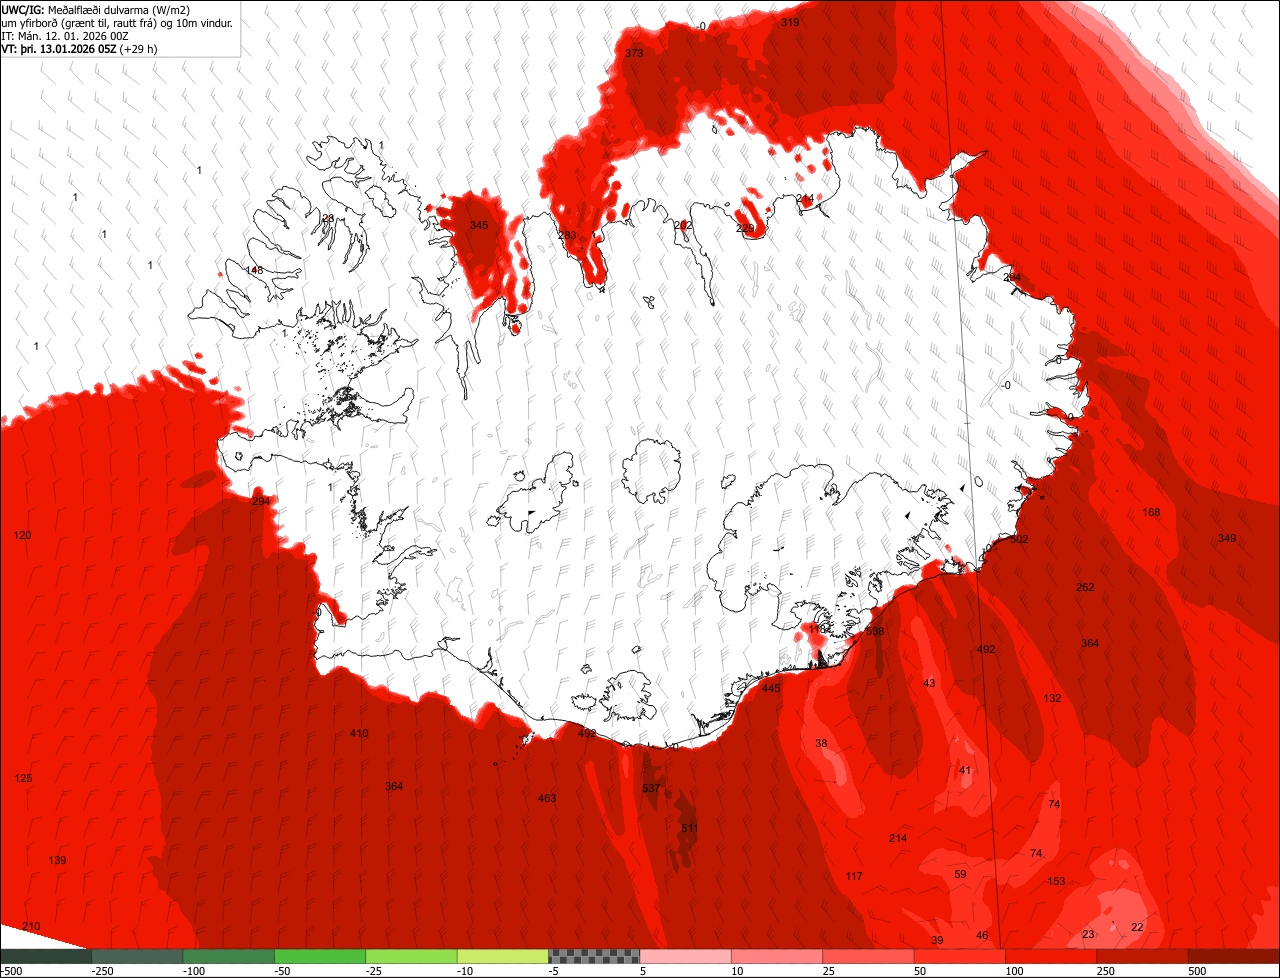Click the '-100' legend label
The height and width of the screenshot is (978, 1280).
(x=193, y=971)
